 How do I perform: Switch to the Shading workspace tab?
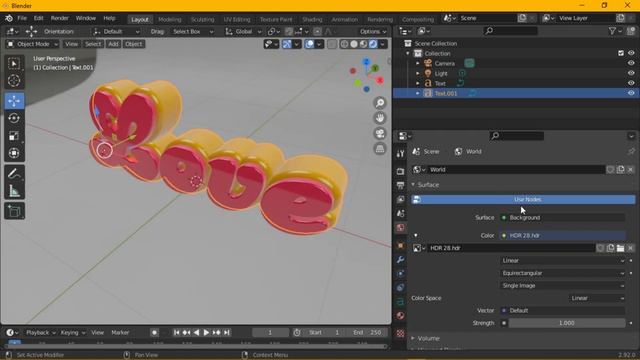312,19
